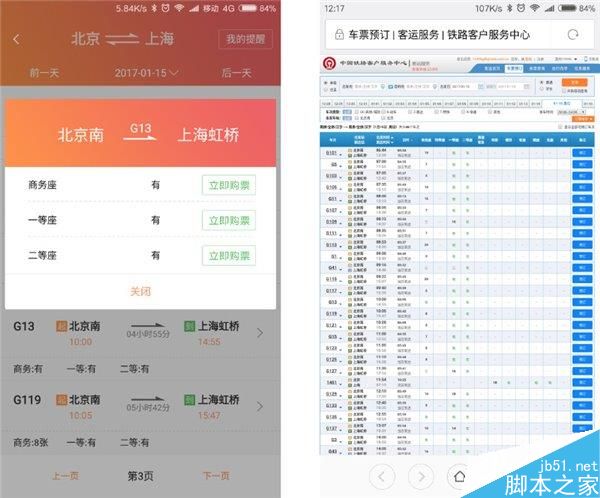Toggle the show-all-bookable-trains checkbox
Image resolution: width=600 pixels, height=498 pixels.
(560, 127)
